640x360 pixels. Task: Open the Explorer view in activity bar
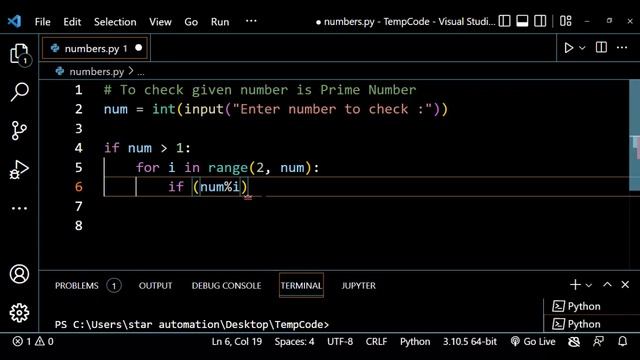[19, 53]
